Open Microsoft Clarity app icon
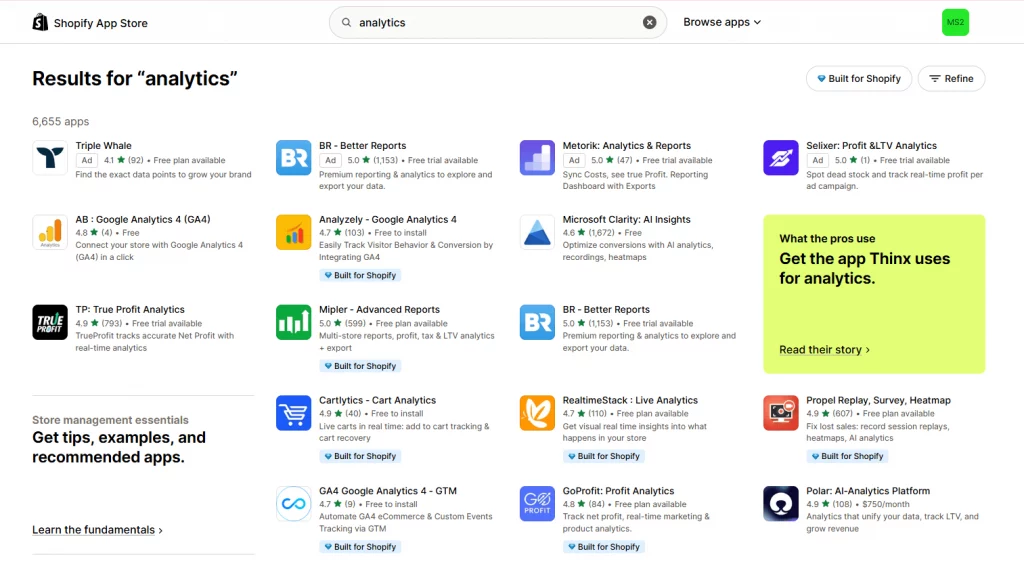 (x=537, y=232)
